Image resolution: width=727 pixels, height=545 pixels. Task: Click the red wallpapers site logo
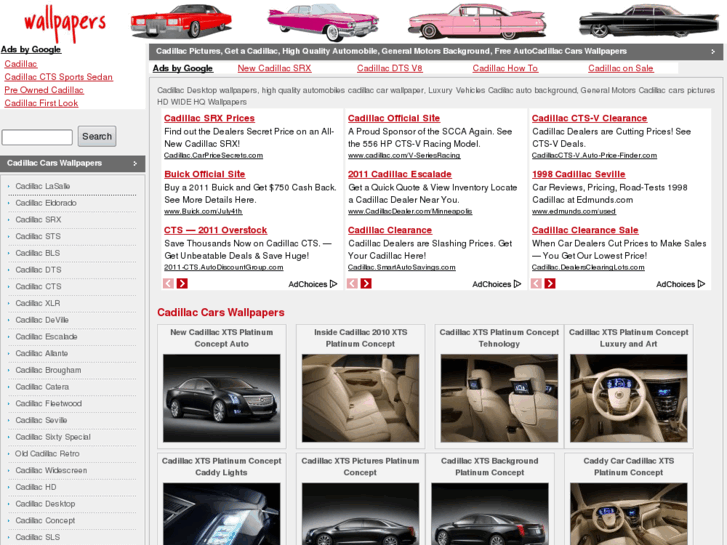pyautogui.click(x=65, y=22)
